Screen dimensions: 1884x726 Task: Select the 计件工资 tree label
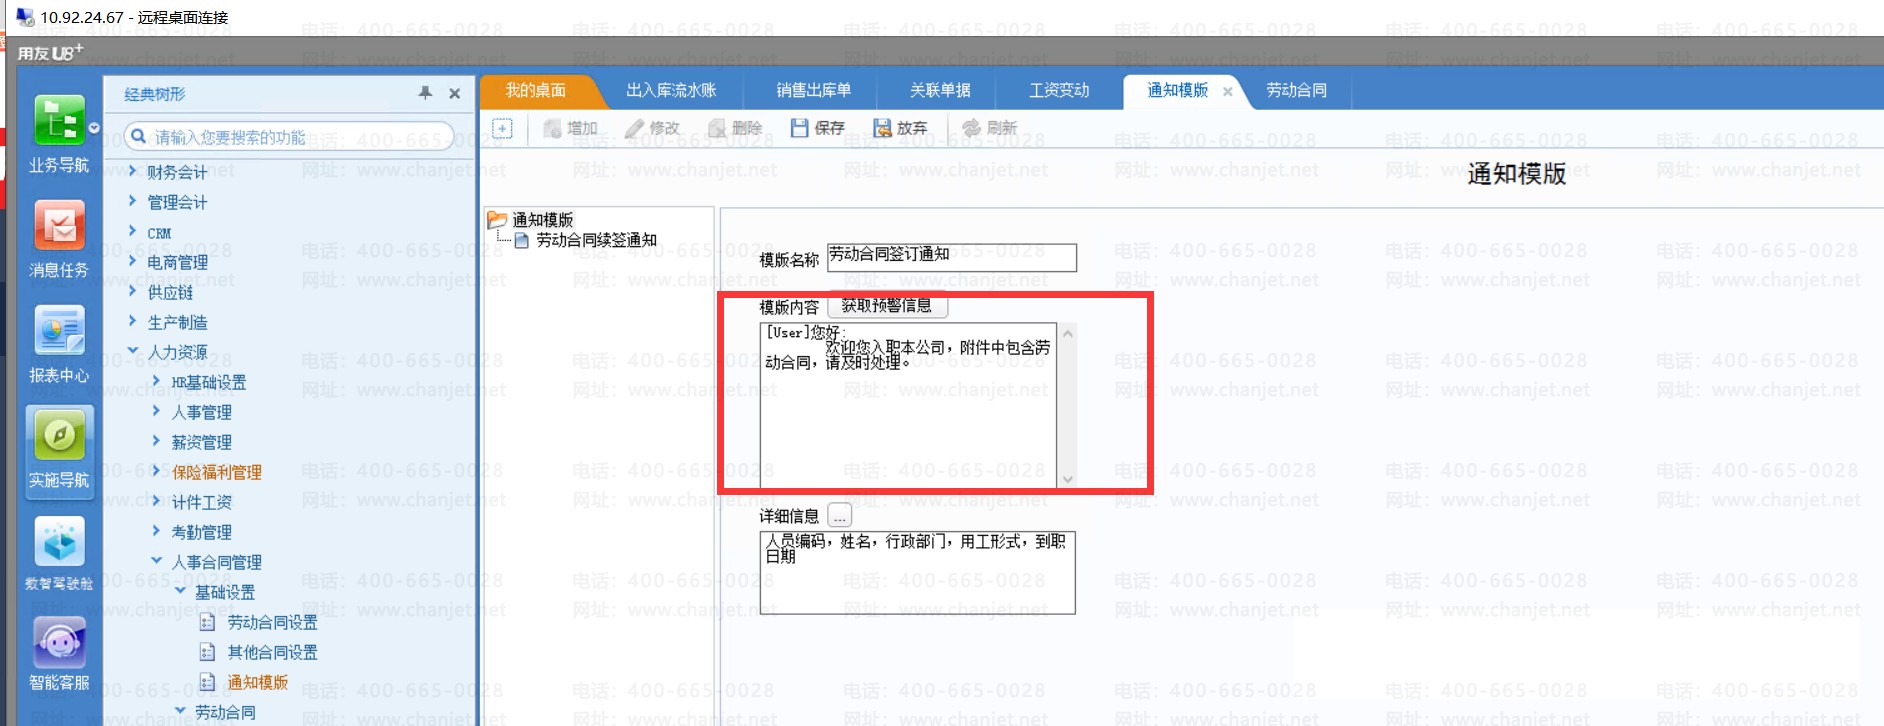201,502
